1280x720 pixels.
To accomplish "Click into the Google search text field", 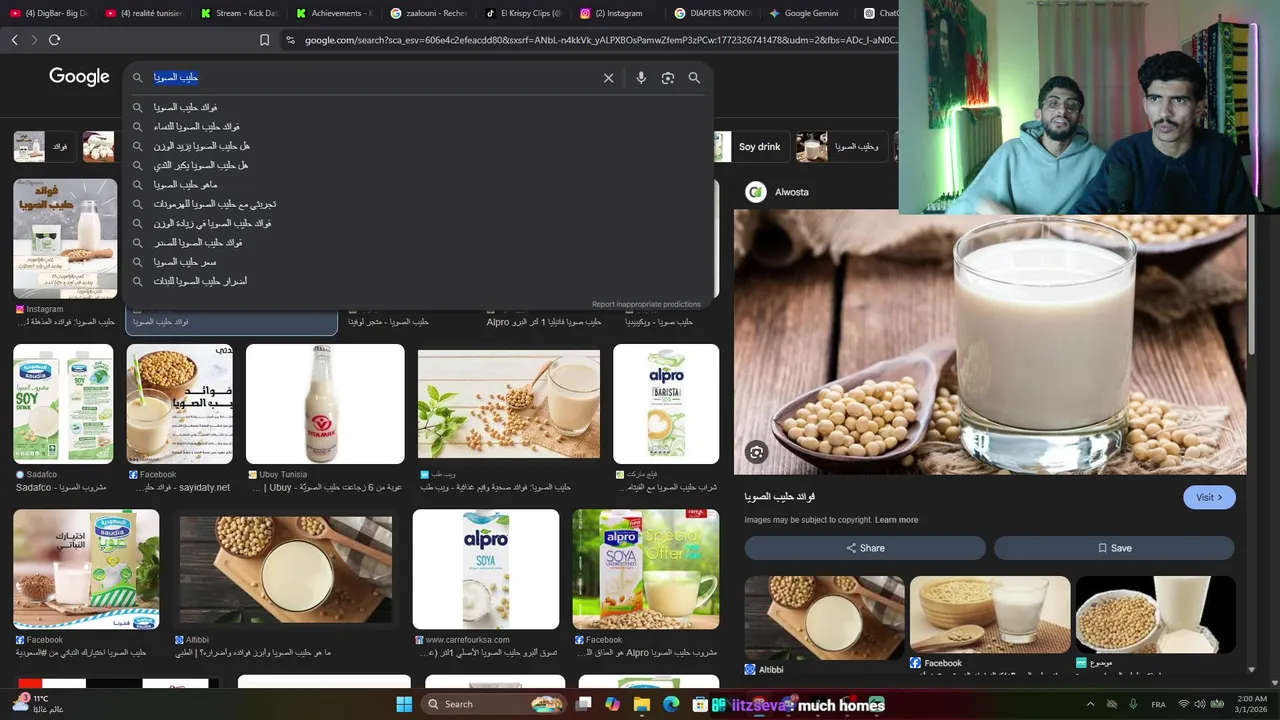I will pos(375,78).
